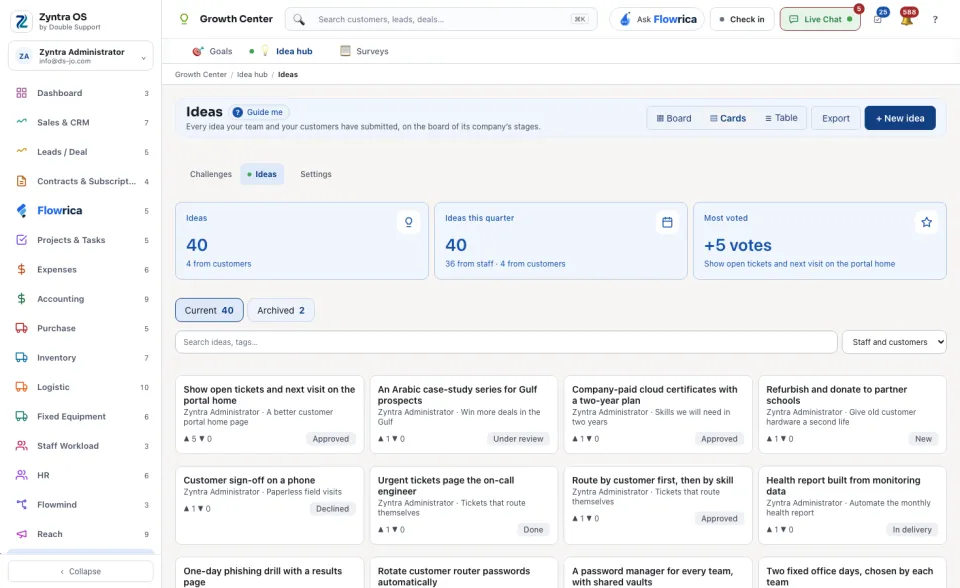Click the Purchase truck icon

(21, 328)
